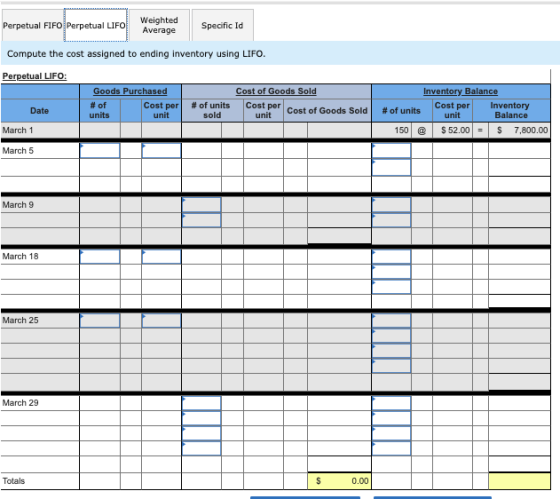Click March 25 goods purchased units field
Viewport: 560px width, 499px height.
pos(100,320)
